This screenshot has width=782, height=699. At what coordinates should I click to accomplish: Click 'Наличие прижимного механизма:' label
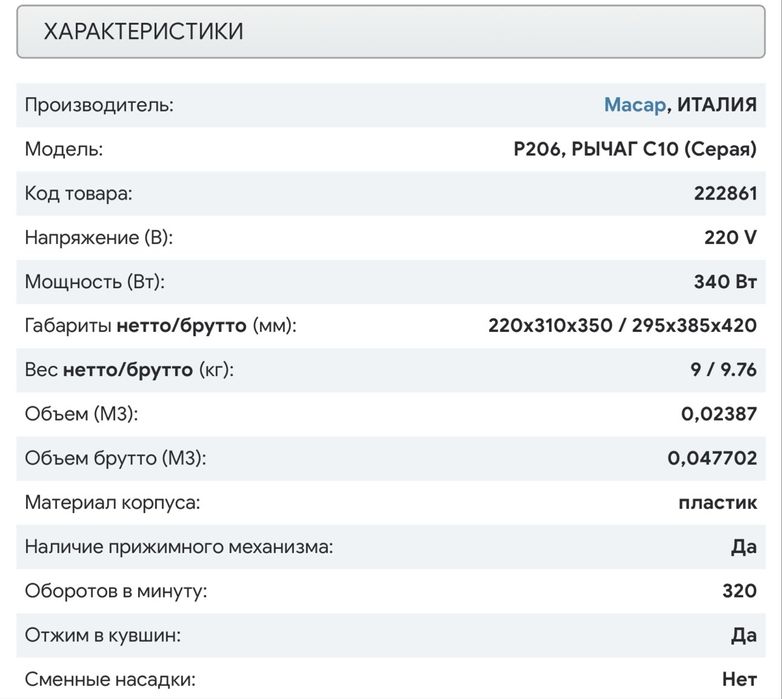179,547
